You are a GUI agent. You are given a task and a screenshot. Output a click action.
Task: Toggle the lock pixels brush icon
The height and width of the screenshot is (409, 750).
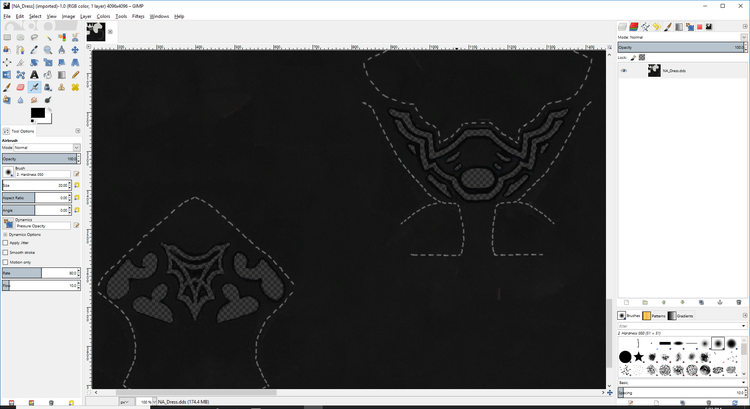tap(633, 57)
